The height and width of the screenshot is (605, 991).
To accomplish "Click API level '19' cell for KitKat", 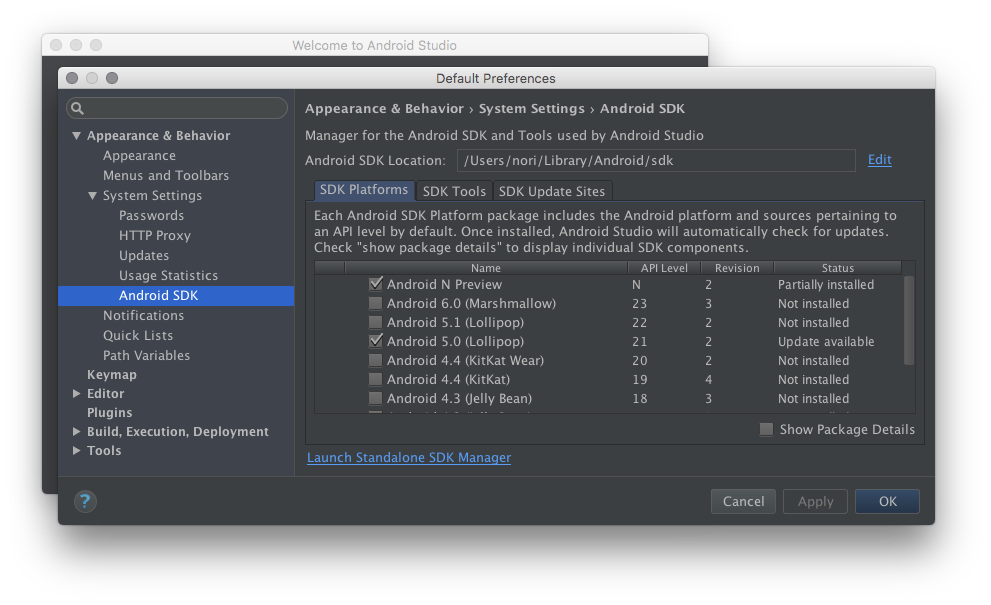I will tap(640, 379).
